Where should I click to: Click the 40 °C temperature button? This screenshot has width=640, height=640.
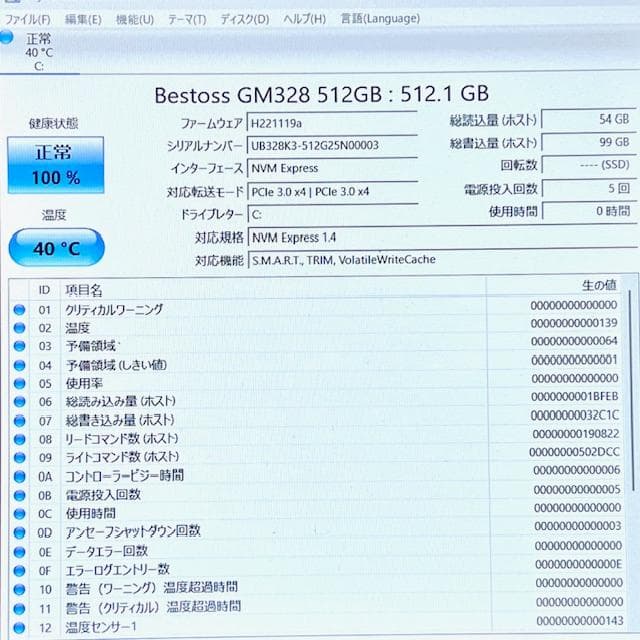[x=56, y=248]
